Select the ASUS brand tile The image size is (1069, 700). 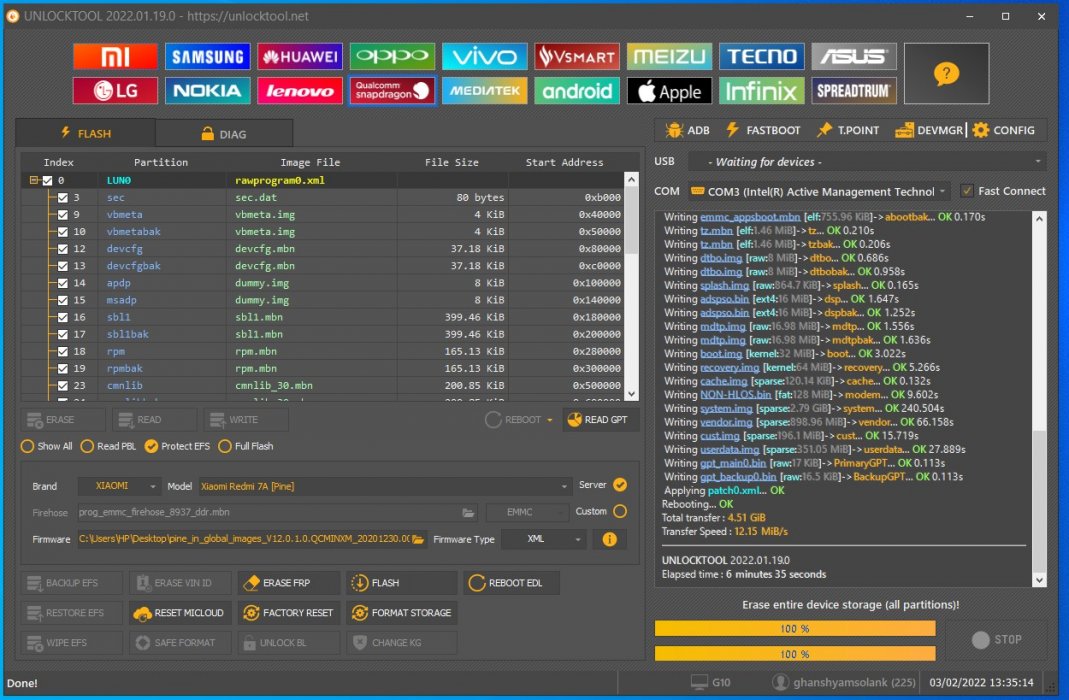tap(854, 57)
